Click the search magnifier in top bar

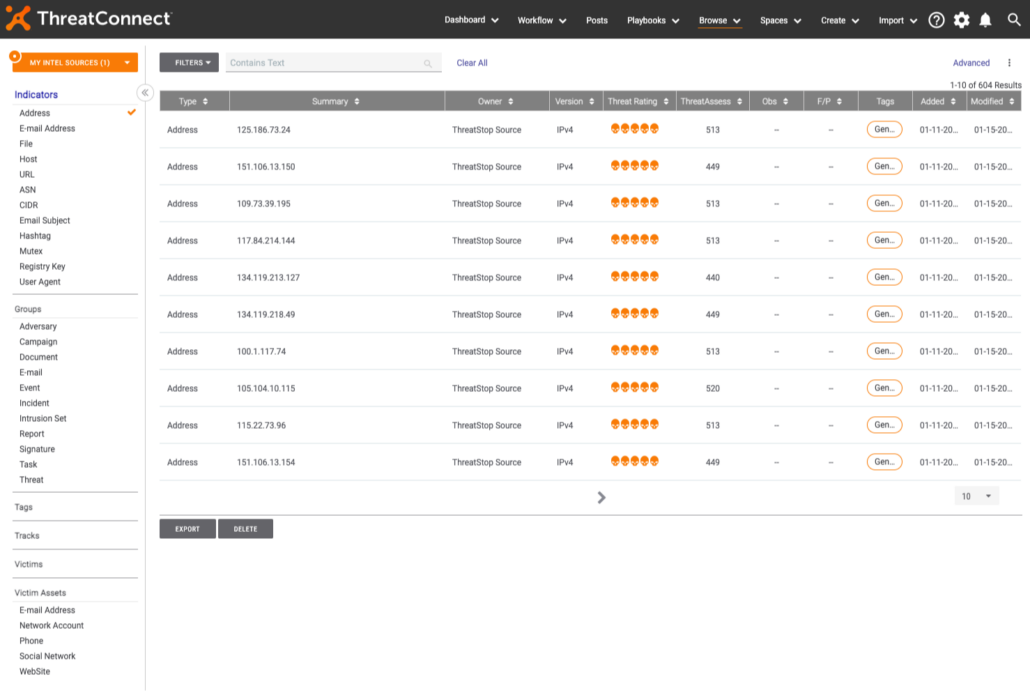(x=1014, y=20)
